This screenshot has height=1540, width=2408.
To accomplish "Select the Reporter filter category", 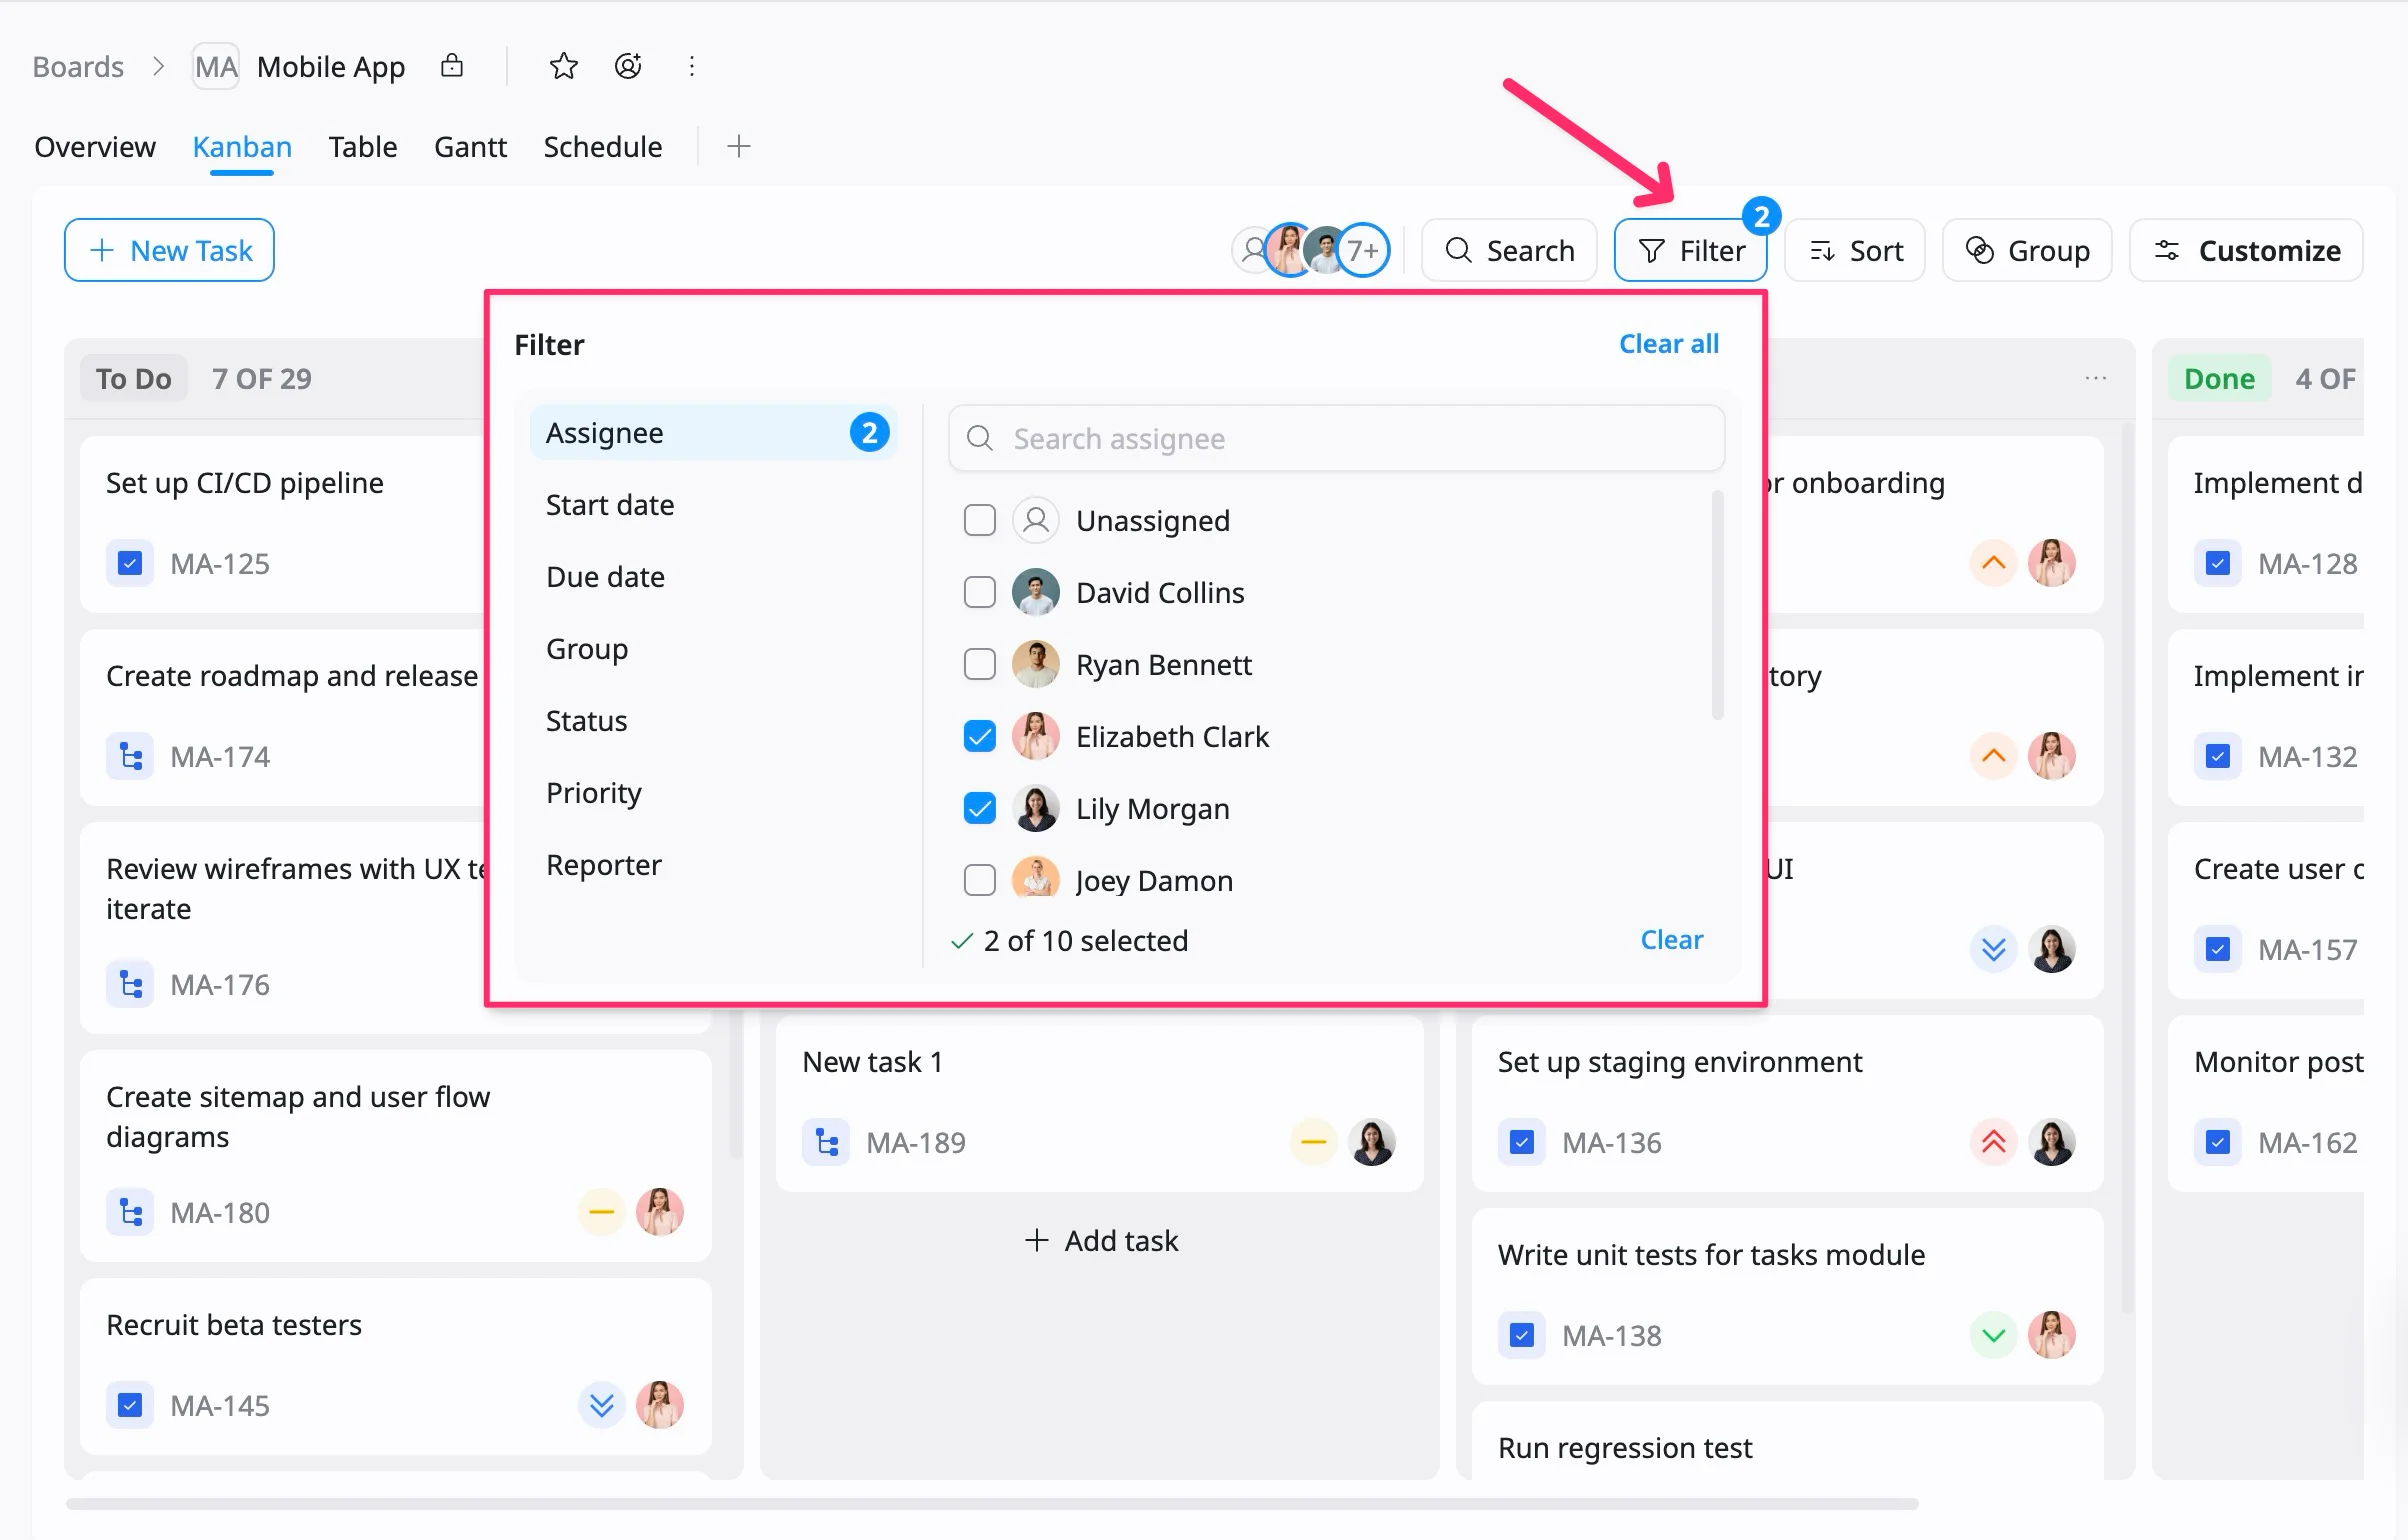I will tap(713, 864).
